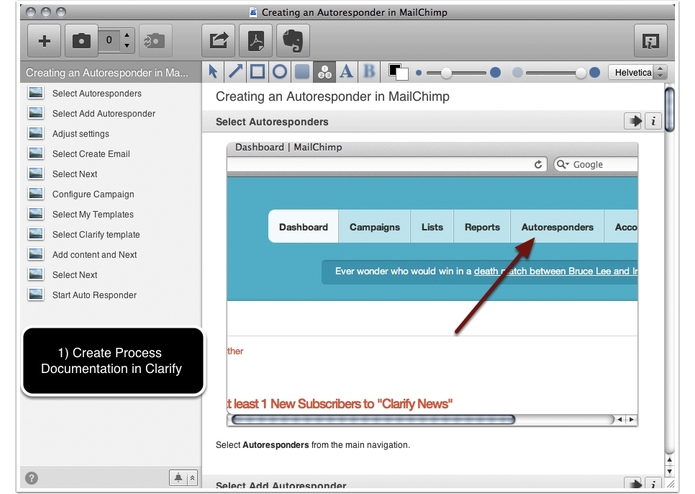Image resolution: width=695 pixels, height=494 pixels.
Task: Click the MailChimp screenshot image in editor
Action: point(432,284)
